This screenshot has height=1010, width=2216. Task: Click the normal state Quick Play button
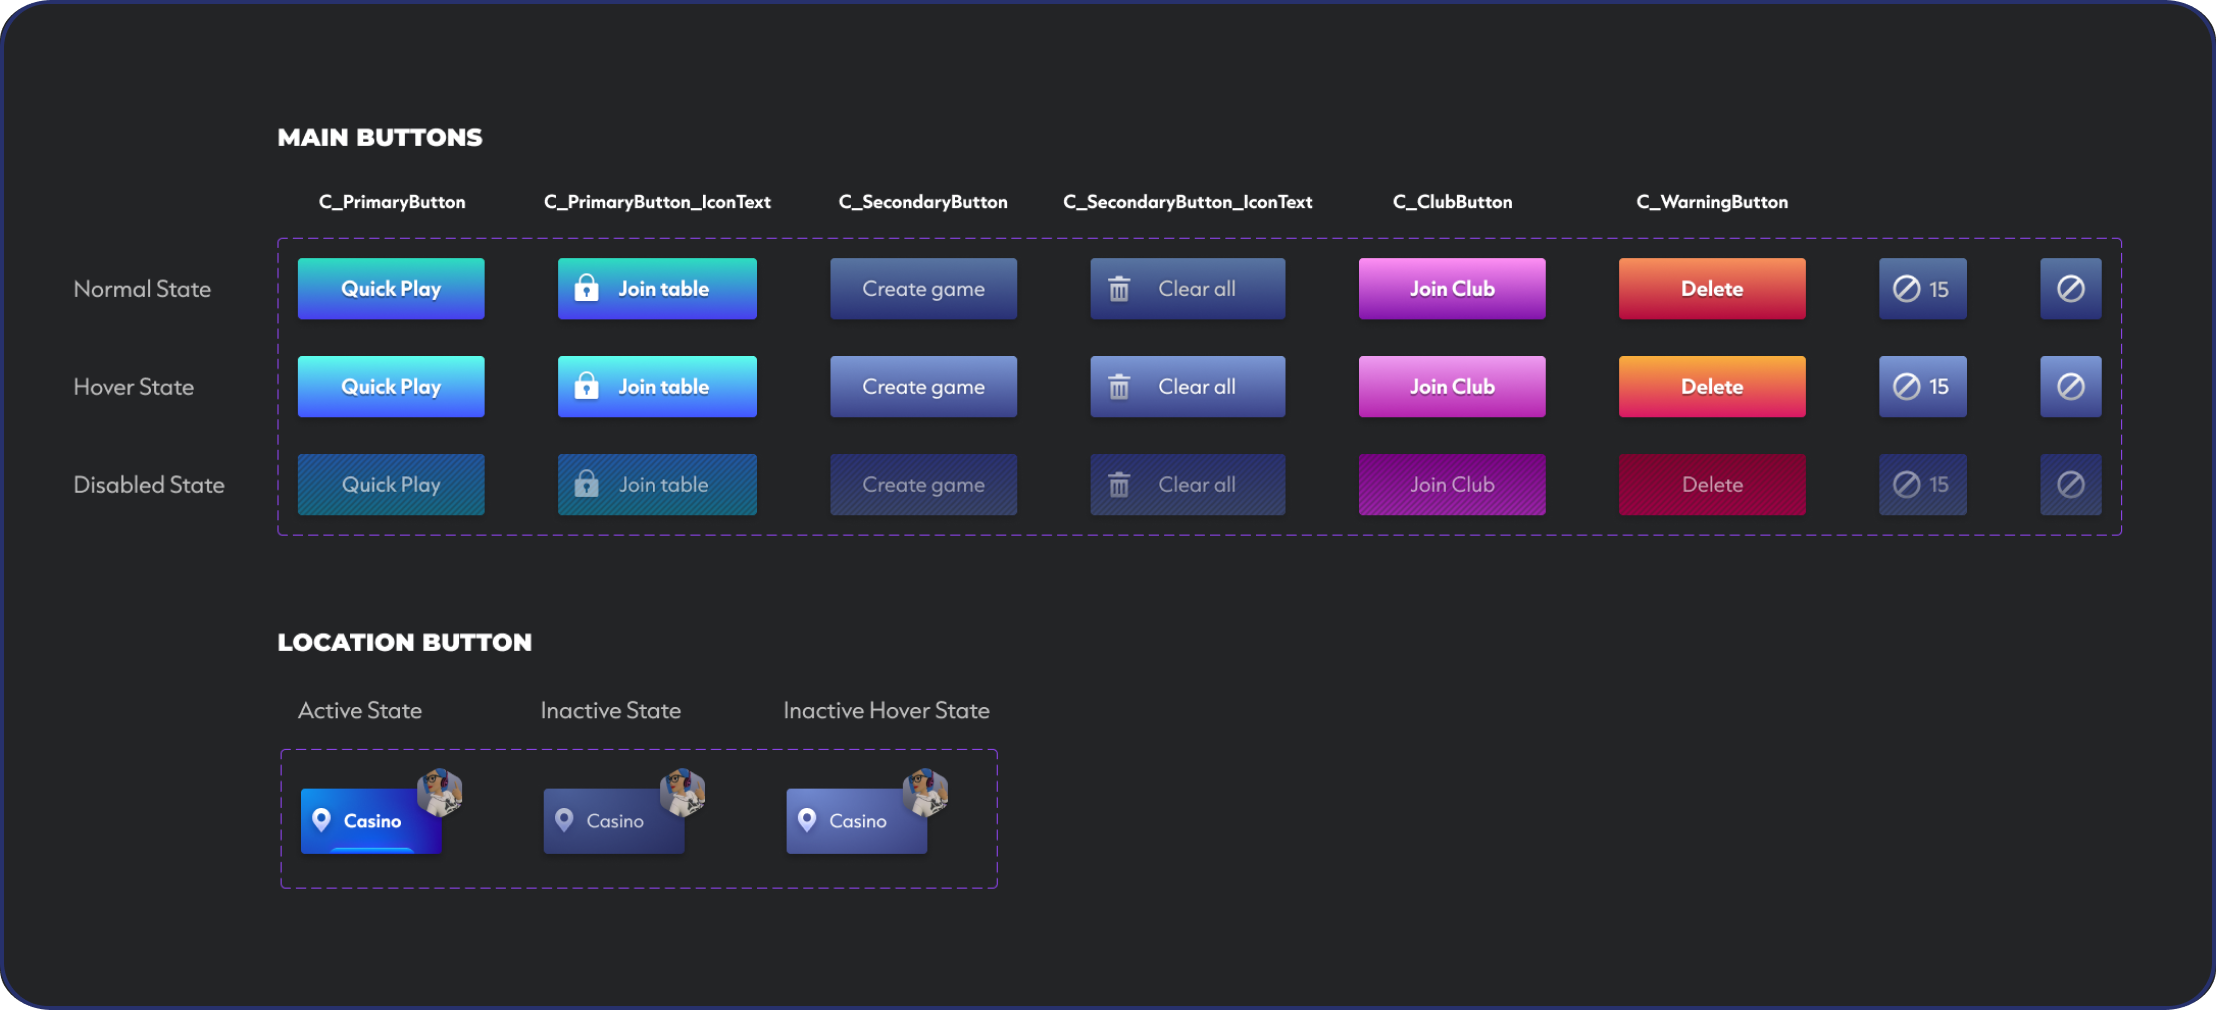[391, 289]
